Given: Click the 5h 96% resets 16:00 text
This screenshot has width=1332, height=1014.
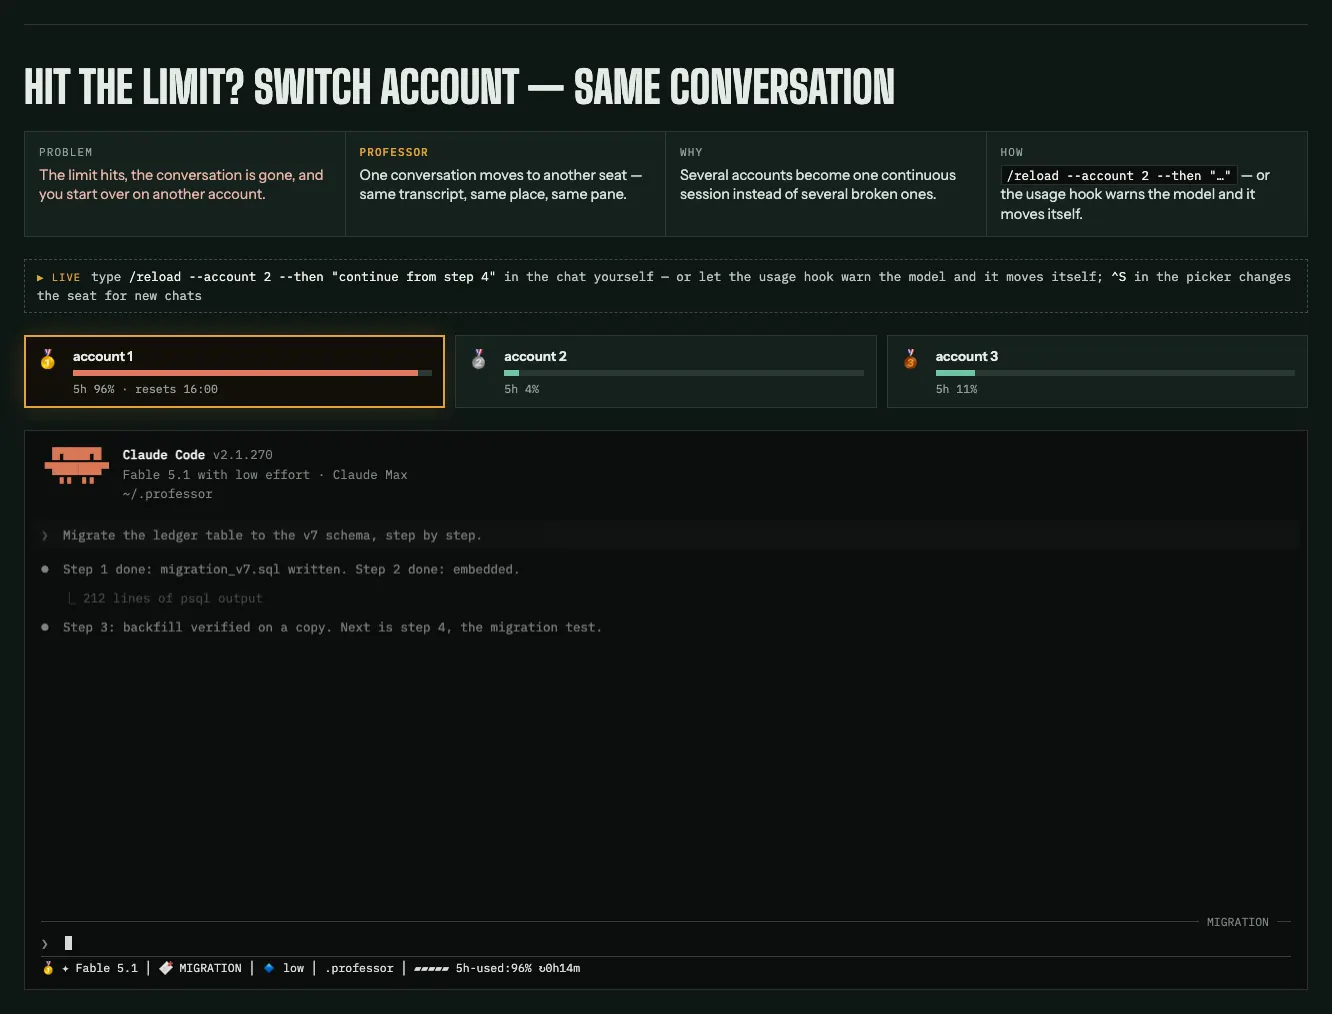Looking at the screenshot, I should coord(145,390).
